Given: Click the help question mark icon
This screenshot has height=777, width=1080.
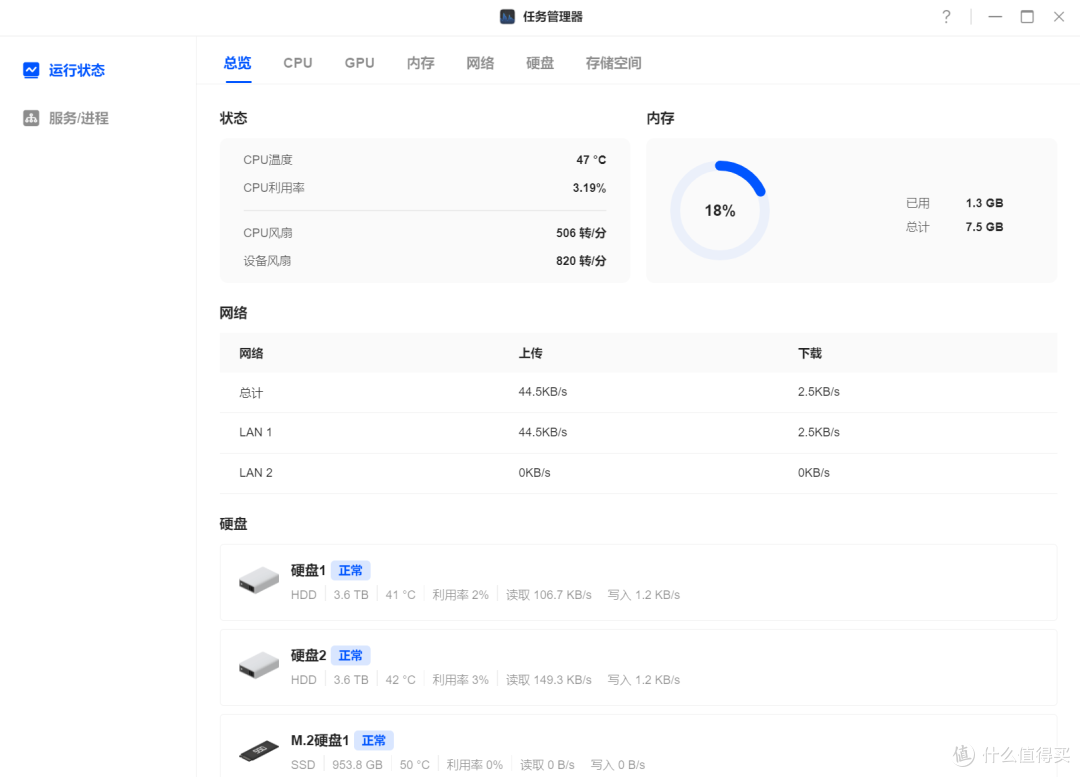Looking at the screenshot, I should pyautogui.click(x=946, y=17).
